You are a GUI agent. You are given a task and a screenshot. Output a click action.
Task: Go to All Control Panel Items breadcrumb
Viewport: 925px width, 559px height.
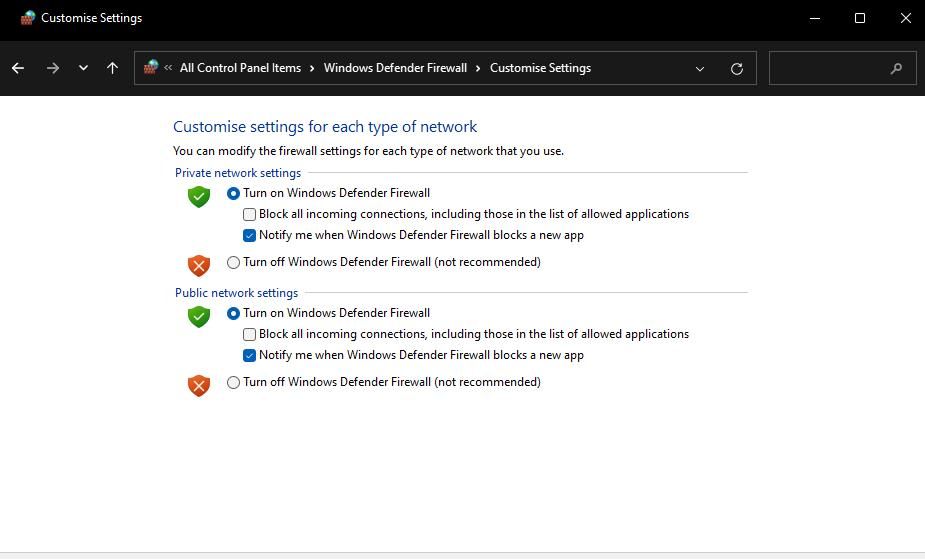click(x=240, y=68)
